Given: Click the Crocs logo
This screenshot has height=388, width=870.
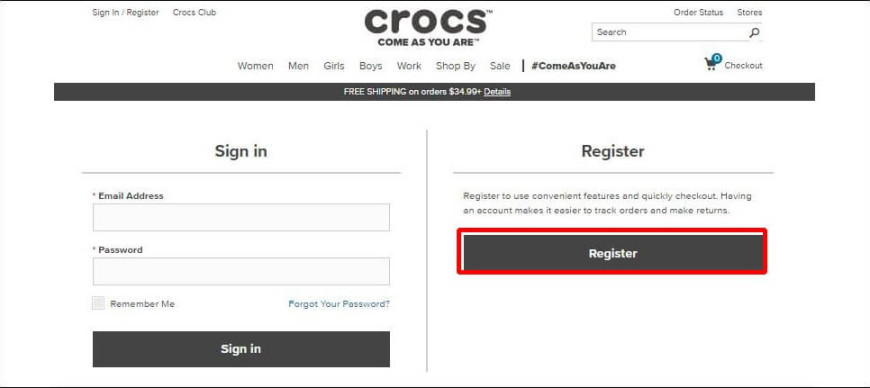Looking at the screenshot, I should 427,28.
